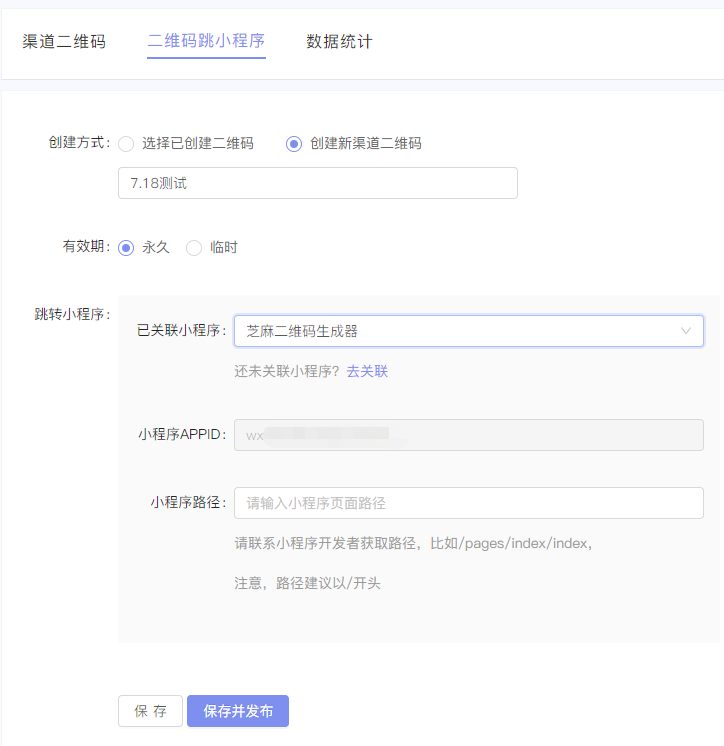The height and width of the screenshot is (746, 724).
Task: Click the 跳转小程序 label
Action: [x=73, y=314]
